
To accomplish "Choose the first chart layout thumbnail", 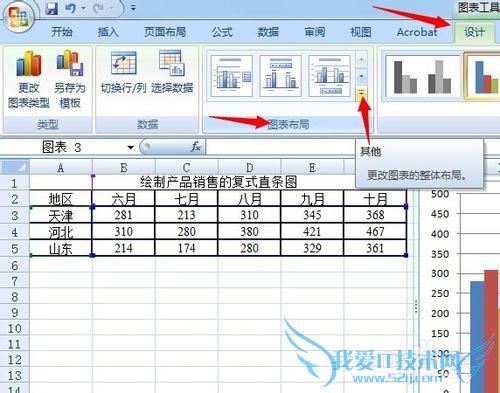I will click(231, 76).
